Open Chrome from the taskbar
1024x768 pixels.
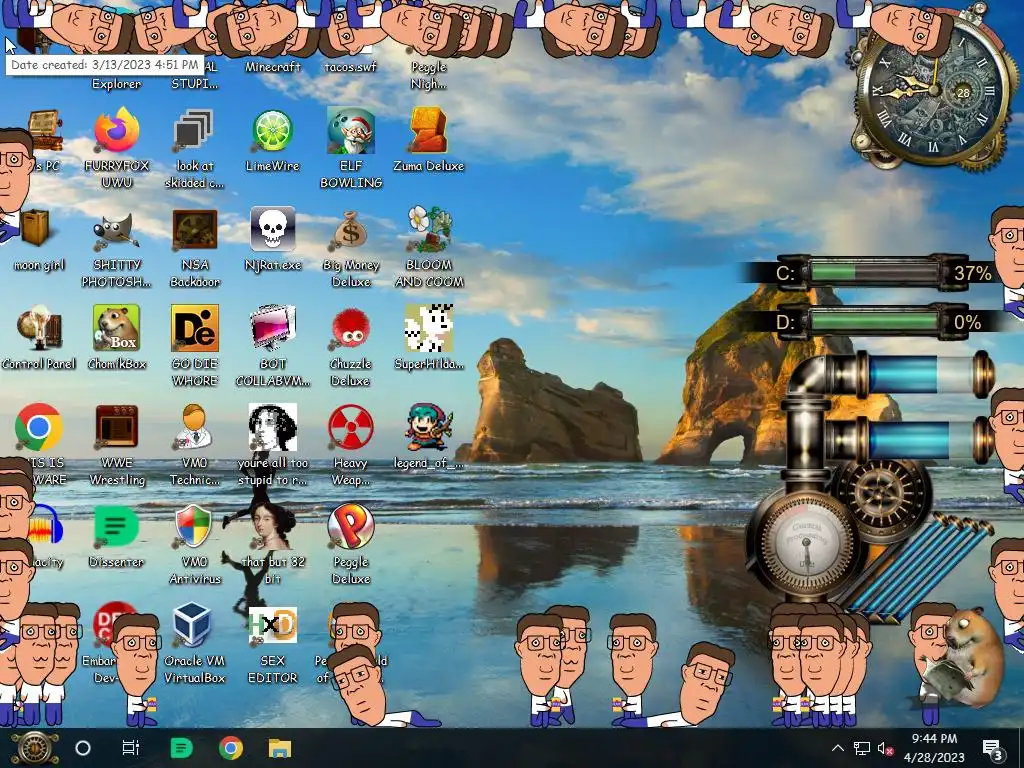[231, 748]
